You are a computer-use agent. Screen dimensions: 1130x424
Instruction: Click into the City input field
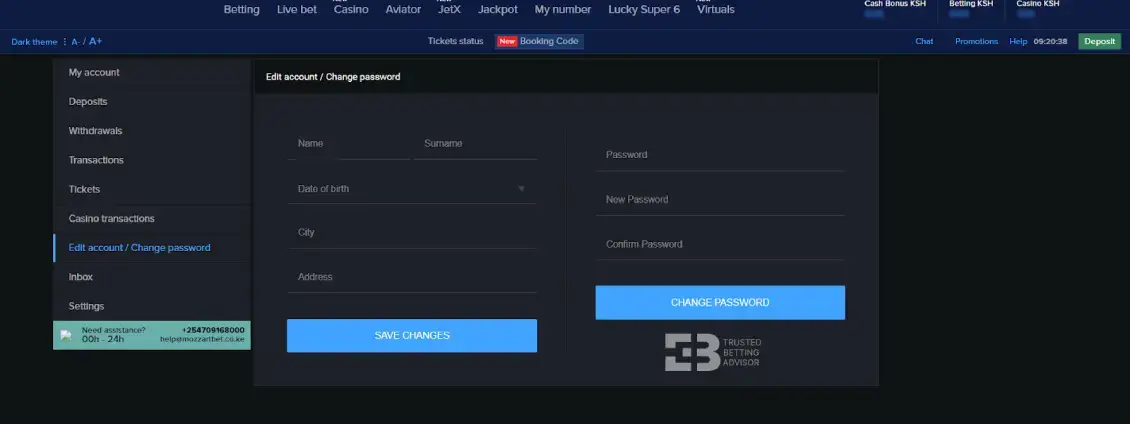tap(411, 232)
